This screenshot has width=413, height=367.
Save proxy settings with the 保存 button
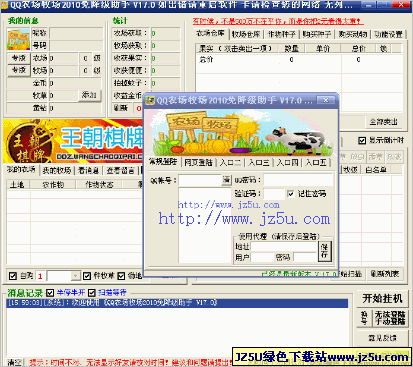pos(325,251)
